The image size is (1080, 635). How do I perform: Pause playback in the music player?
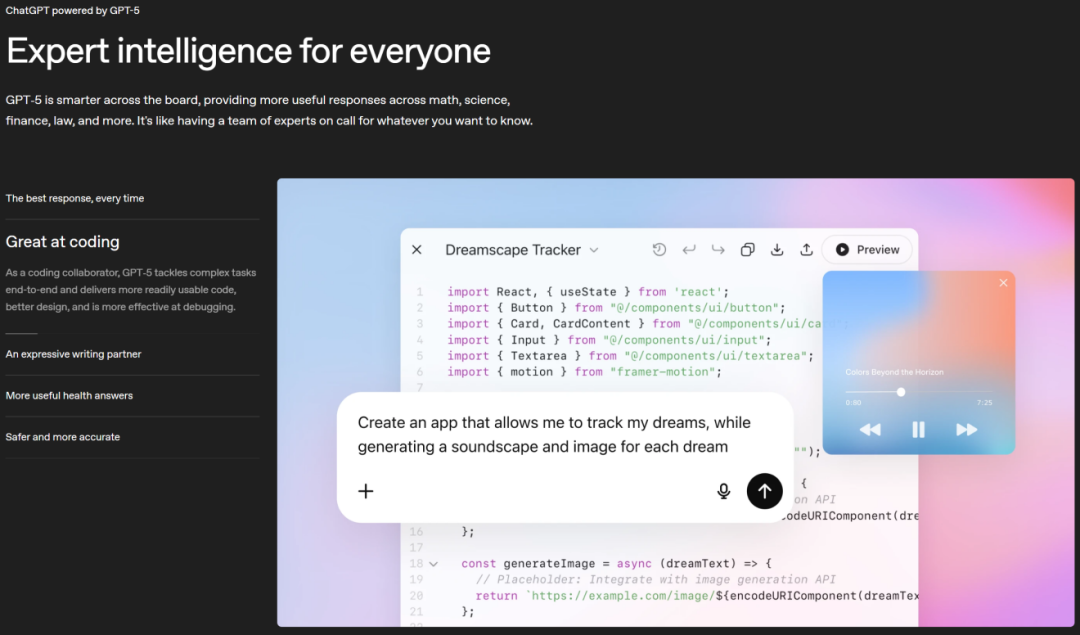(x=918, y=430)
